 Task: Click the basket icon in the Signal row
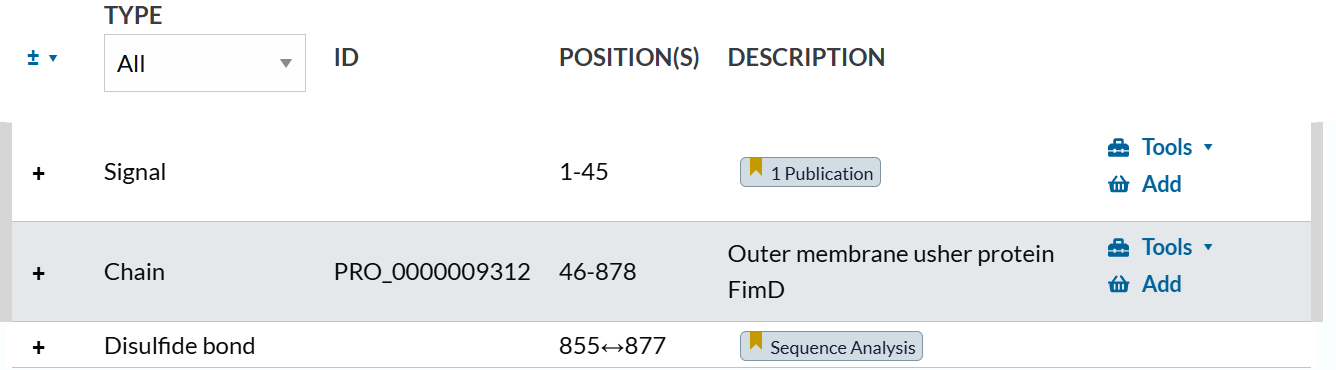[1118, 185]
